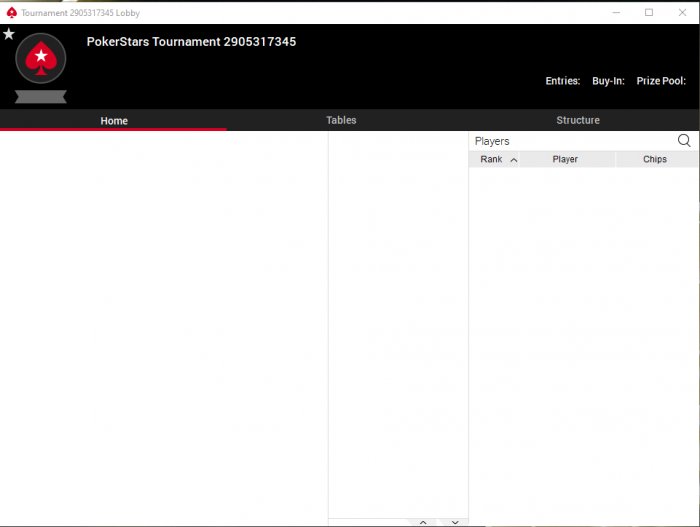The image size is (700, 527).
Task: Sort by the Chips column header
Action: click(656, 159)
